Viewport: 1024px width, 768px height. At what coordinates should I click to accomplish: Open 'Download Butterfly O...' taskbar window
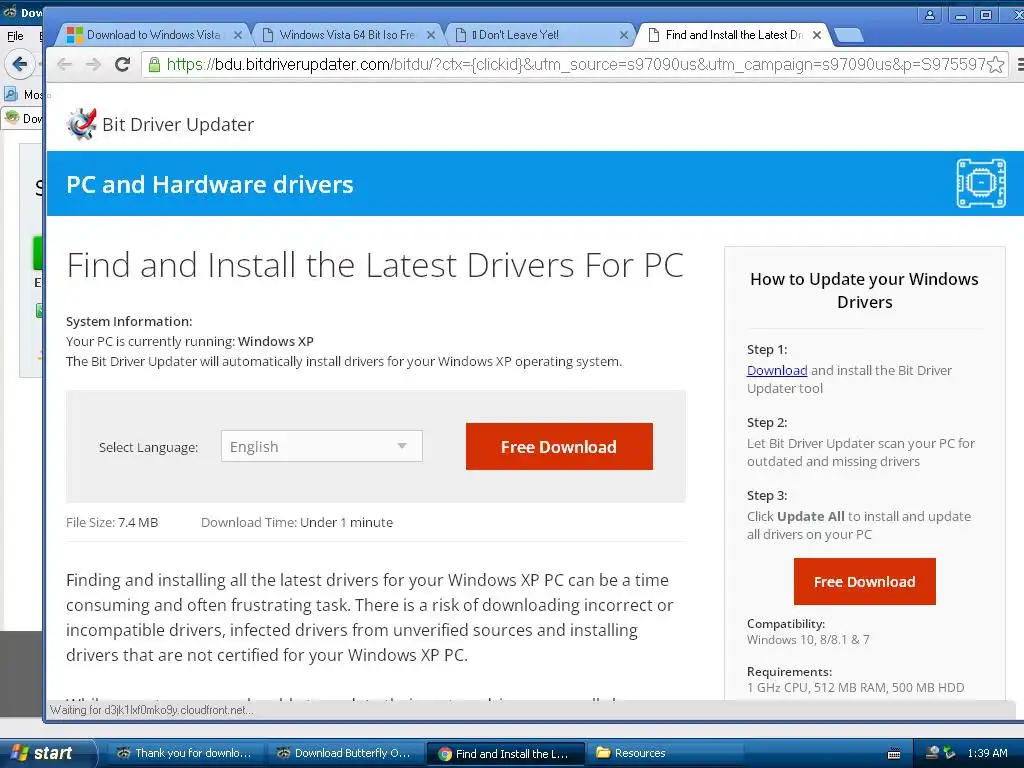[345, 753]
